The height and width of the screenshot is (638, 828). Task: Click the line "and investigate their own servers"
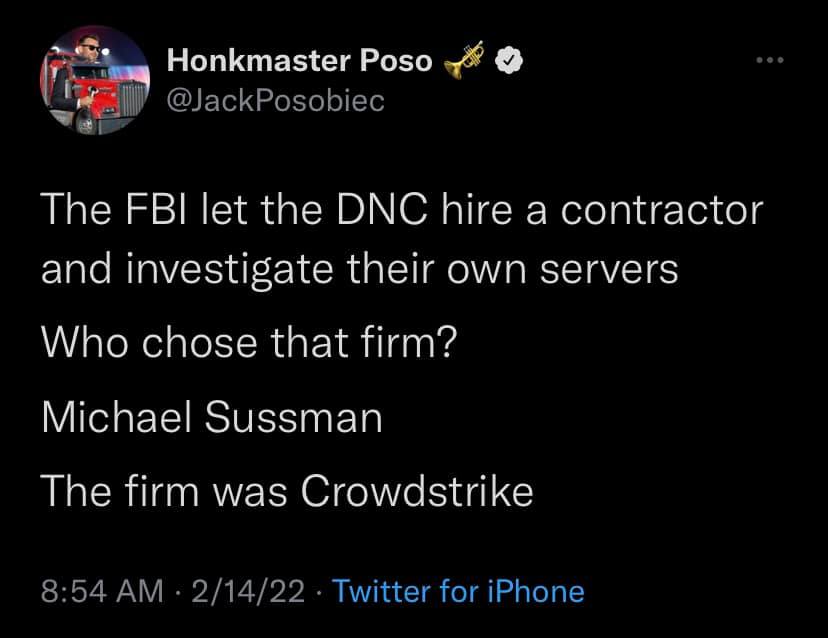pos(359,270)
